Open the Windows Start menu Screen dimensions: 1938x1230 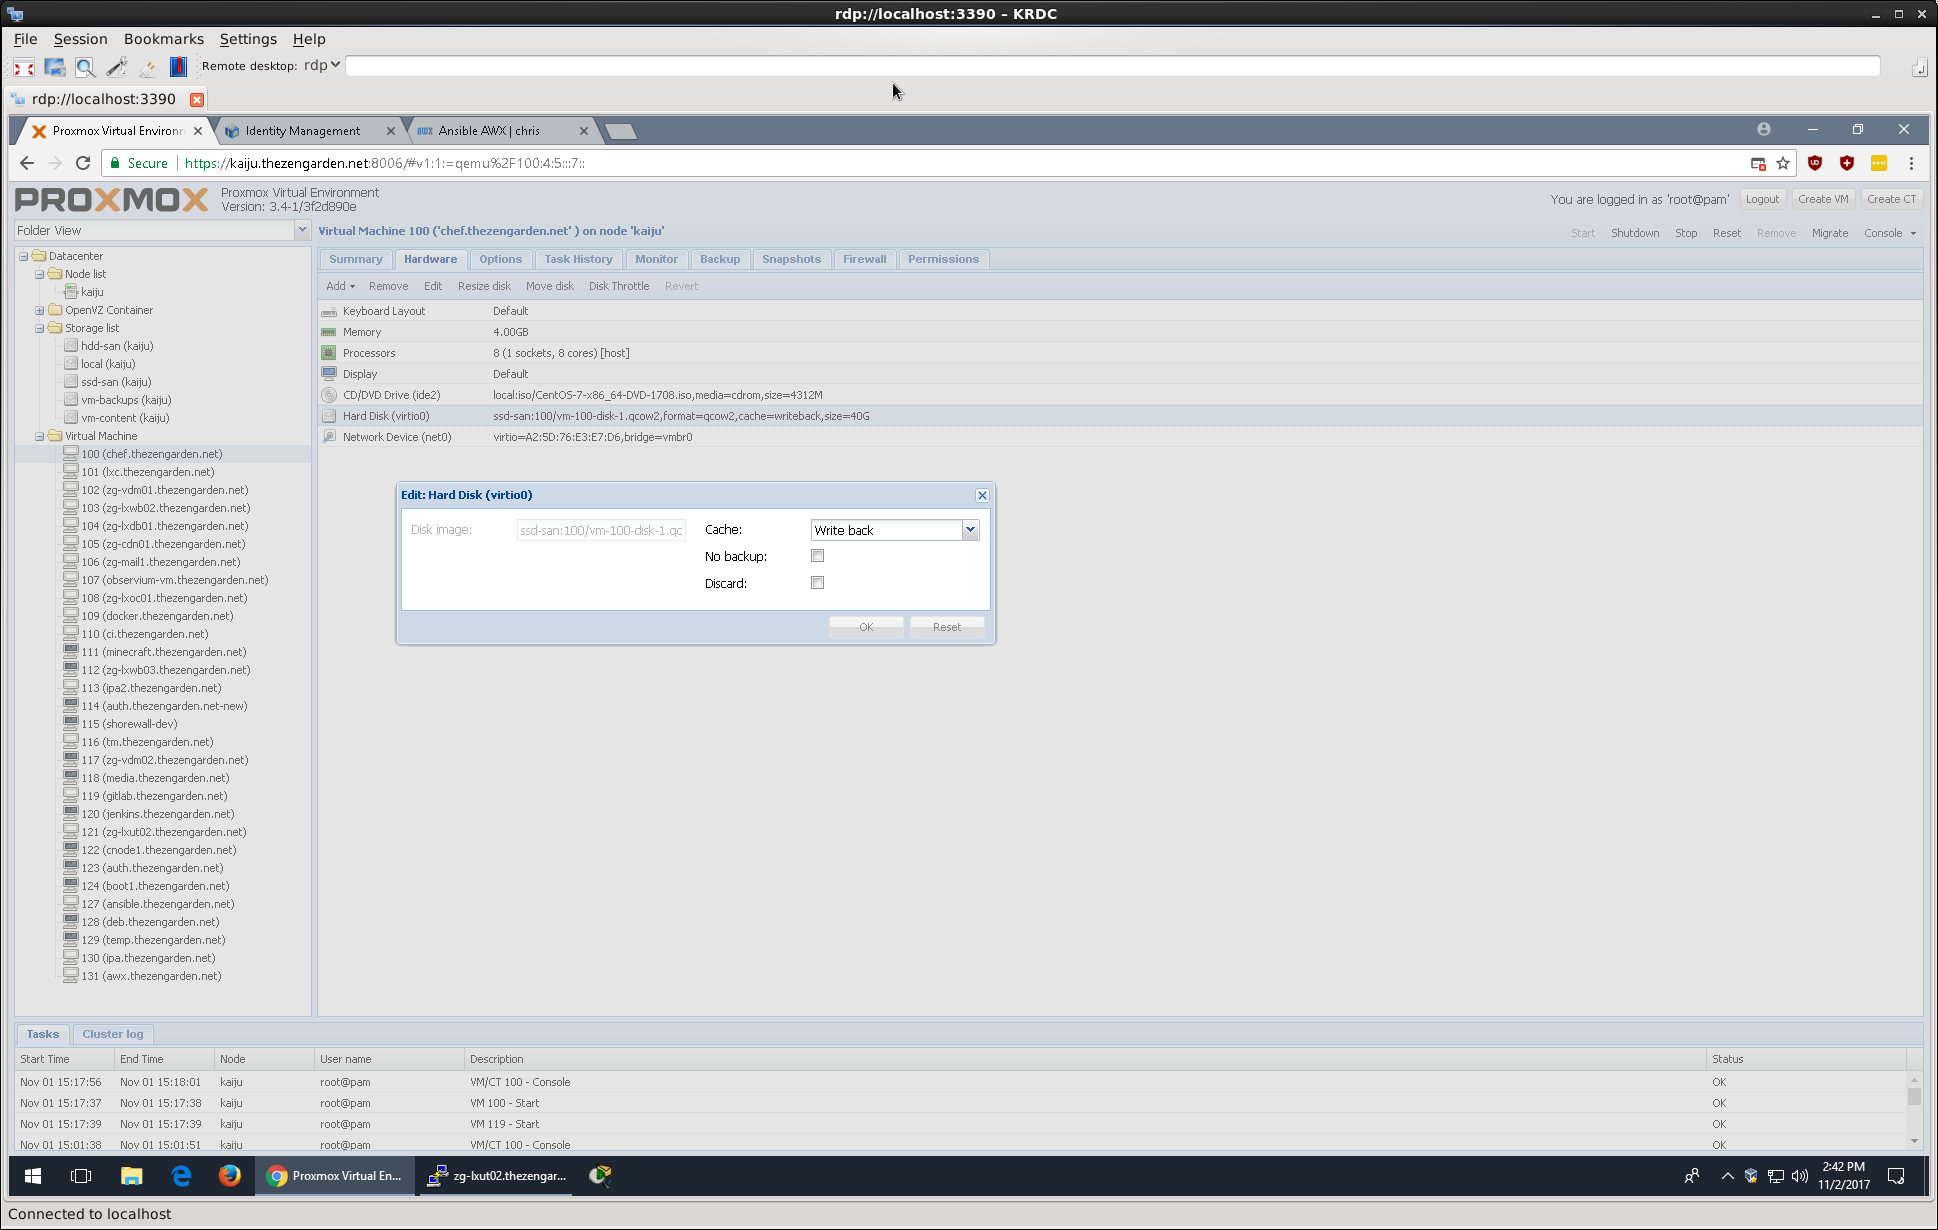[33, 1176]
